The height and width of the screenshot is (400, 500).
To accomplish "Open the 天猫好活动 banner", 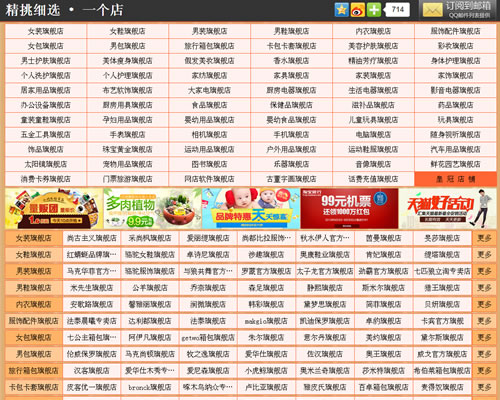I will (x=448, y=208).
